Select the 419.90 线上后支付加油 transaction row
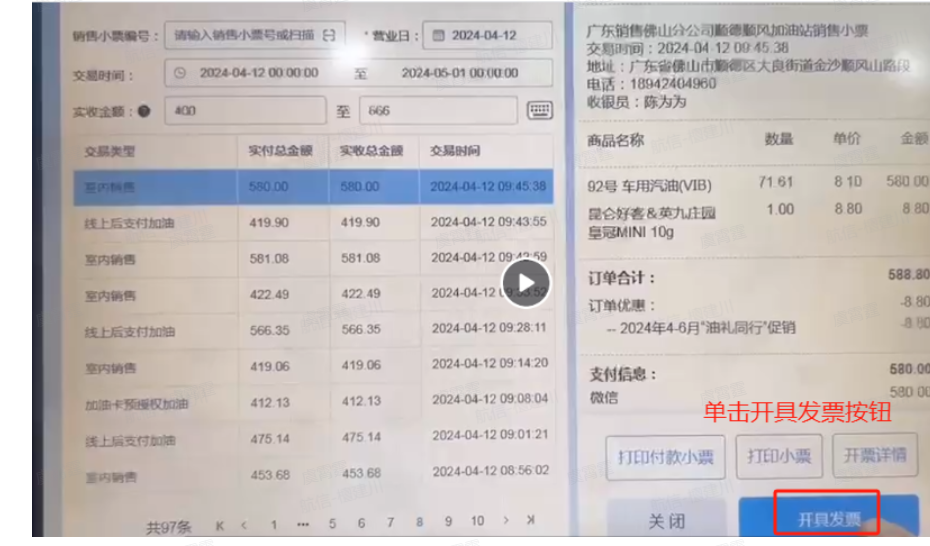The image size is (930, 546). tap(312, 222)
